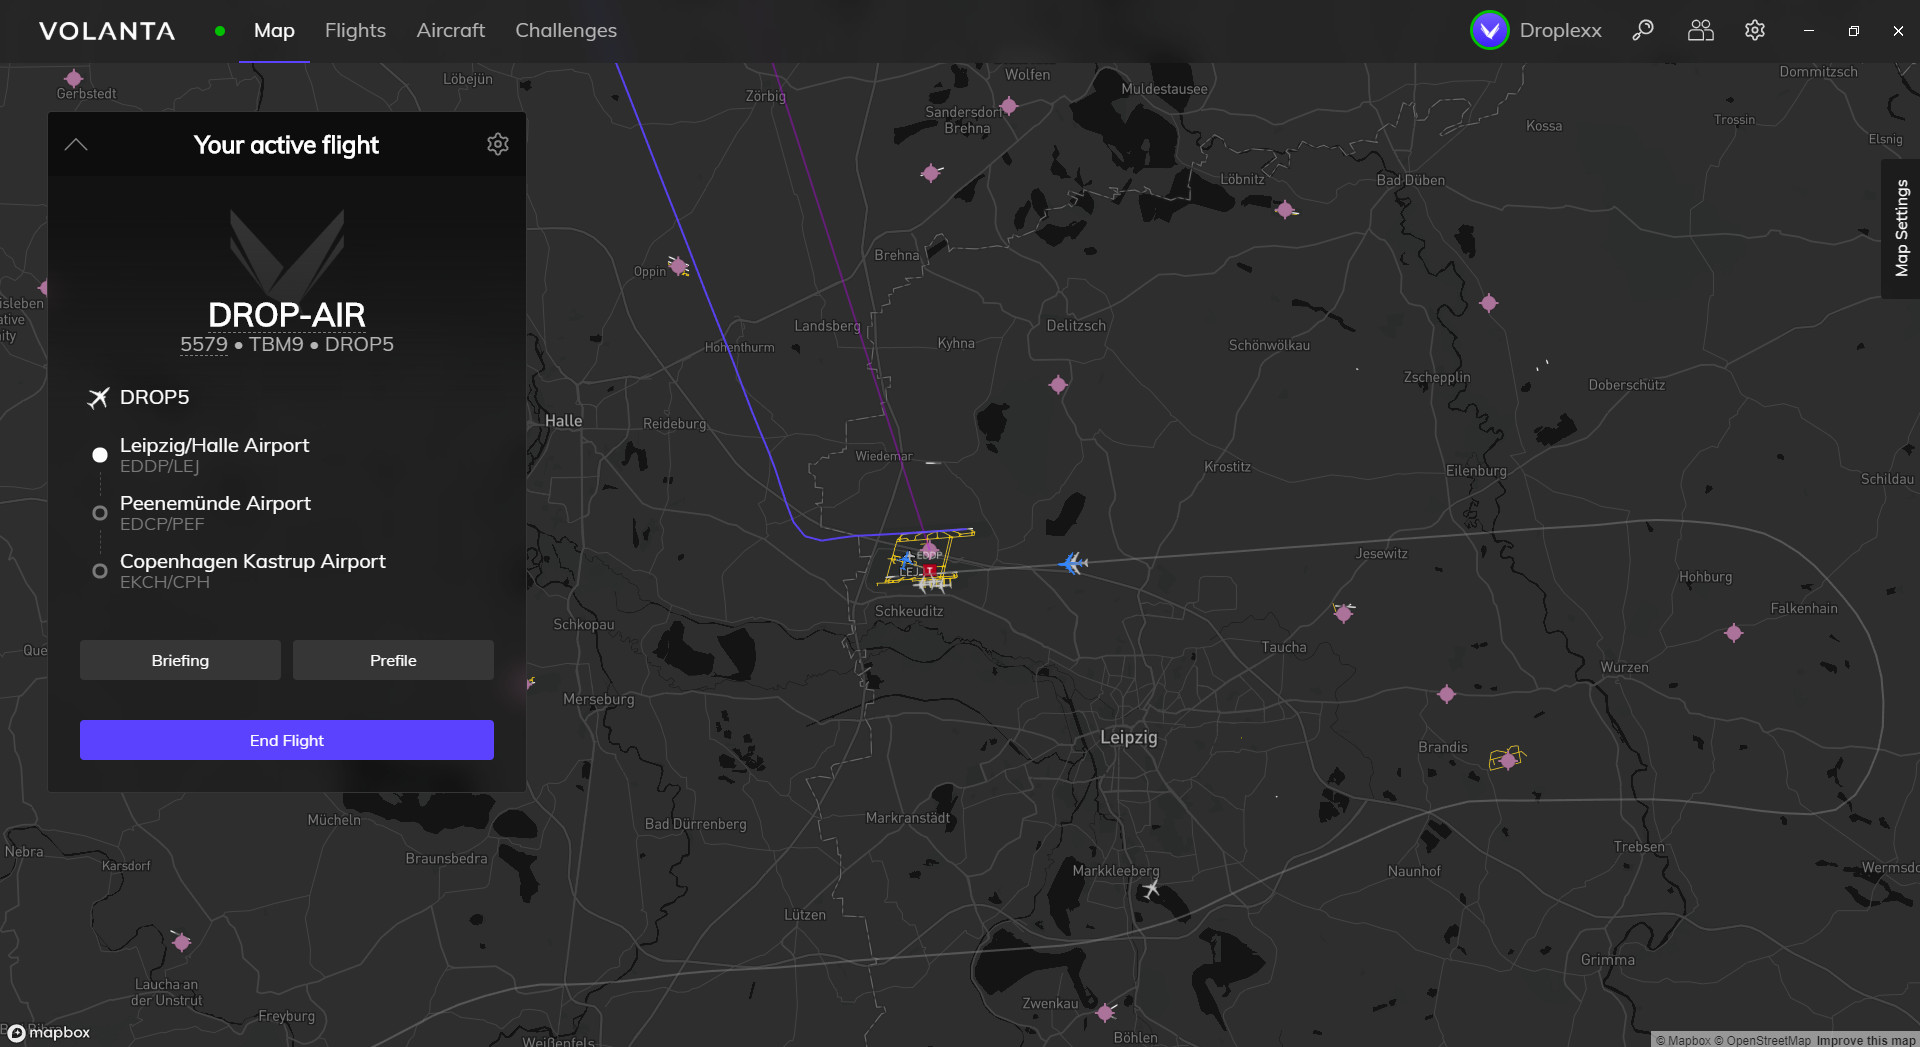Click the Leipzig/Halle filled waypoint dot
Viewport: 1920px width, 1047px height.
coord(100,455)
